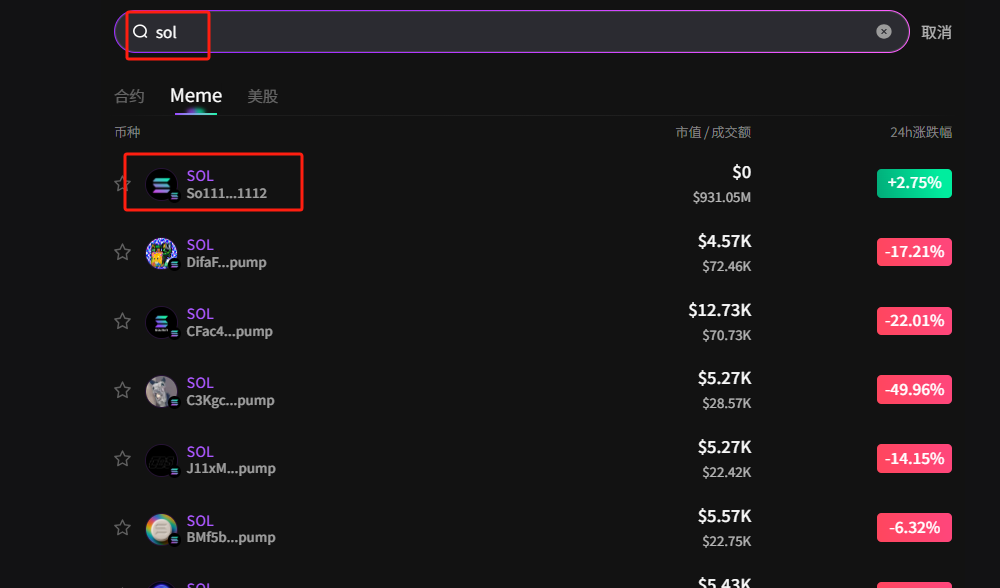1000x588 pixels.
Task: Click the token avatar of DifaF...pump
Action: coord(162,253)
